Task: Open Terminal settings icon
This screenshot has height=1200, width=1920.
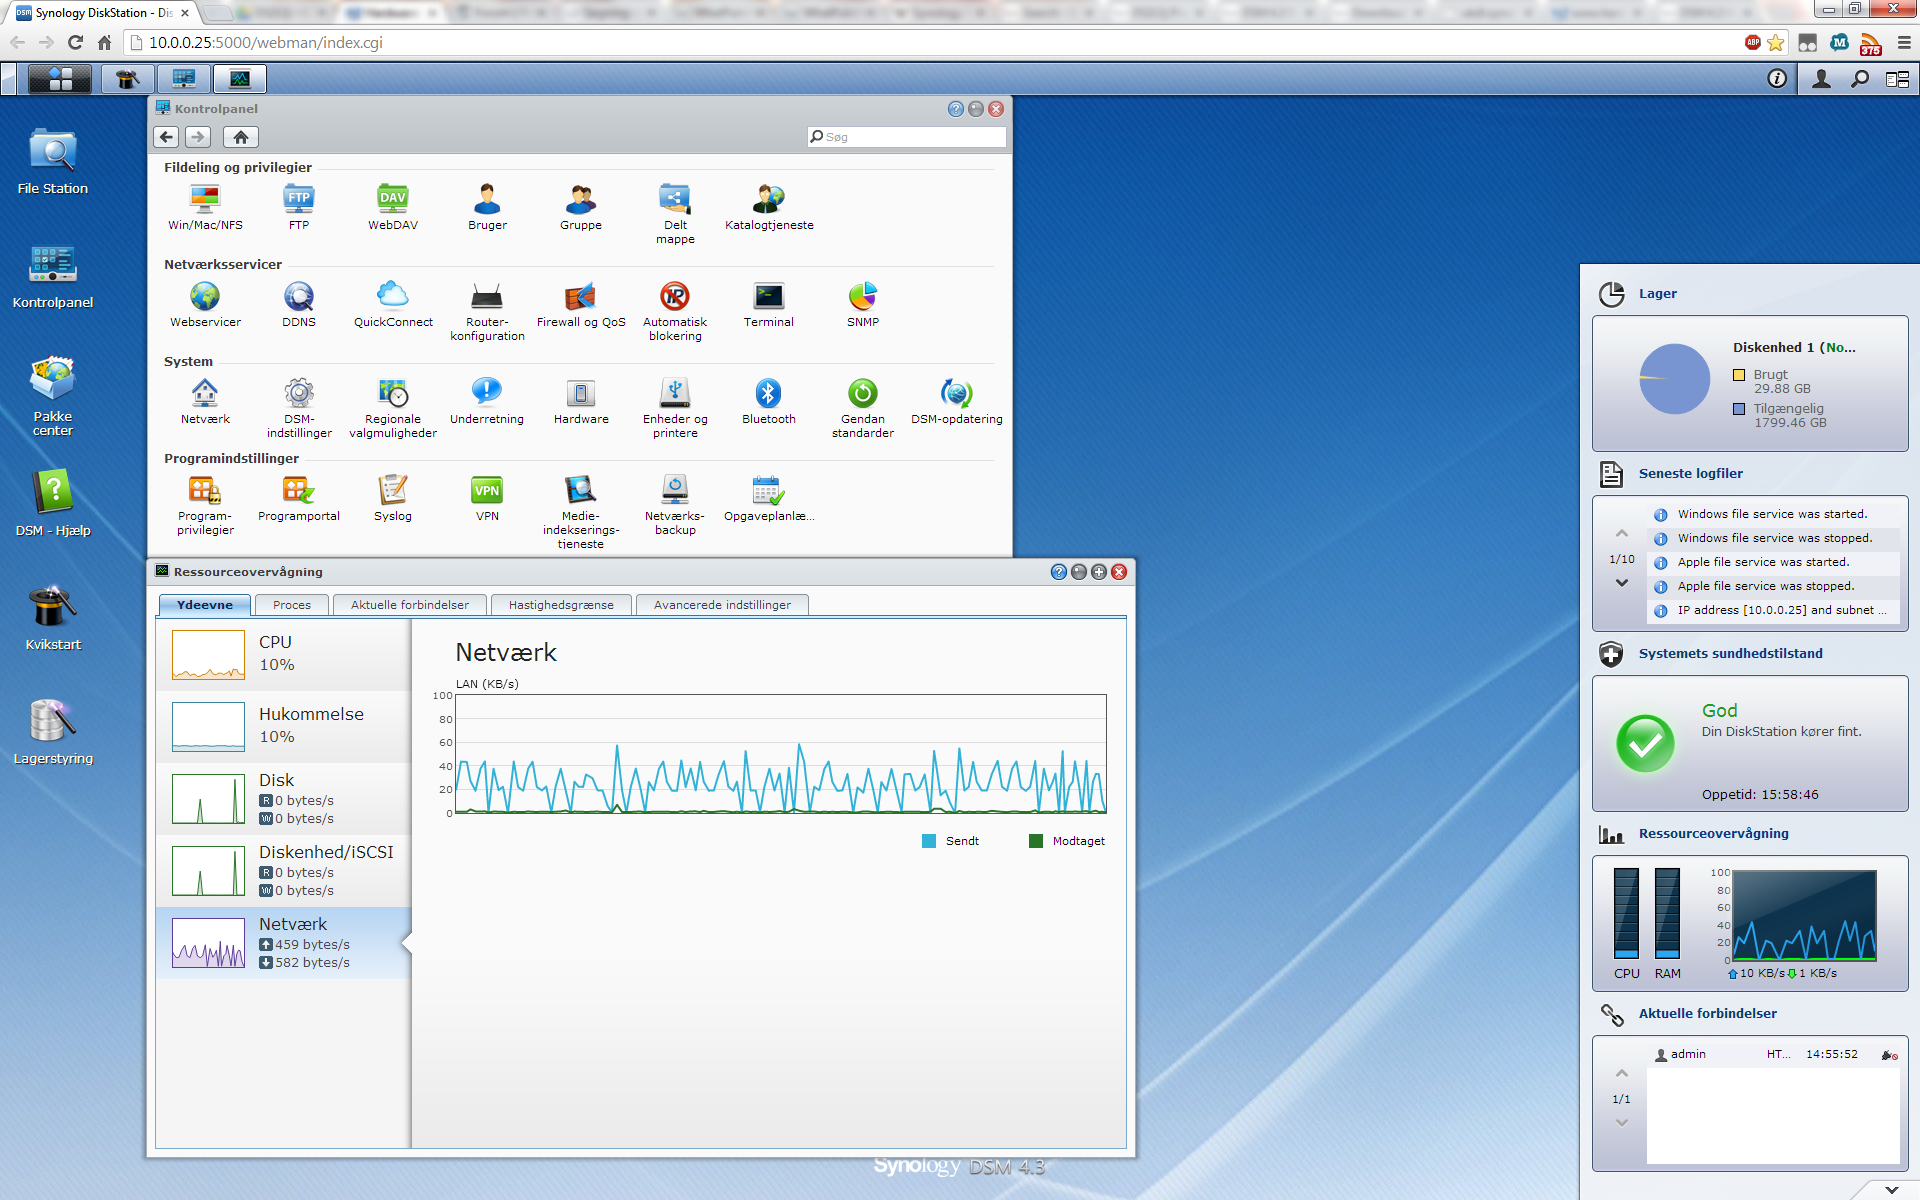Action: point(769,304)
